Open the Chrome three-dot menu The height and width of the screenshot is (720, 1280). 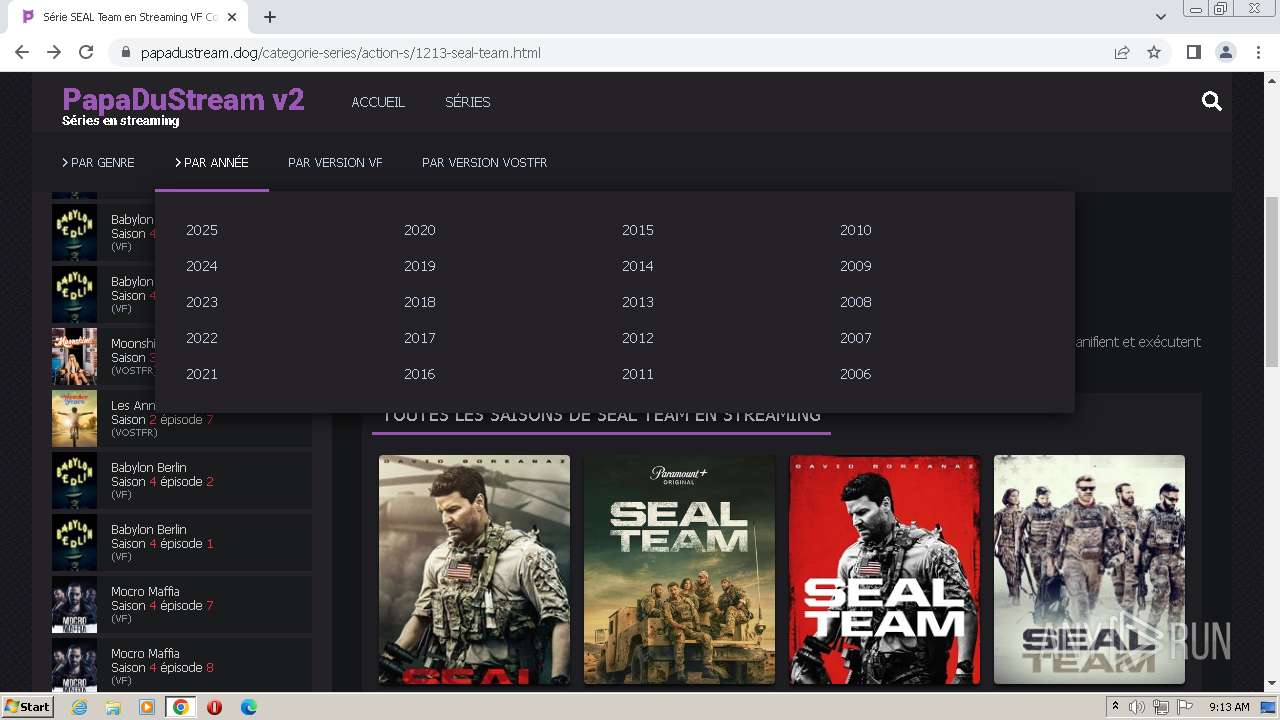1258,52
